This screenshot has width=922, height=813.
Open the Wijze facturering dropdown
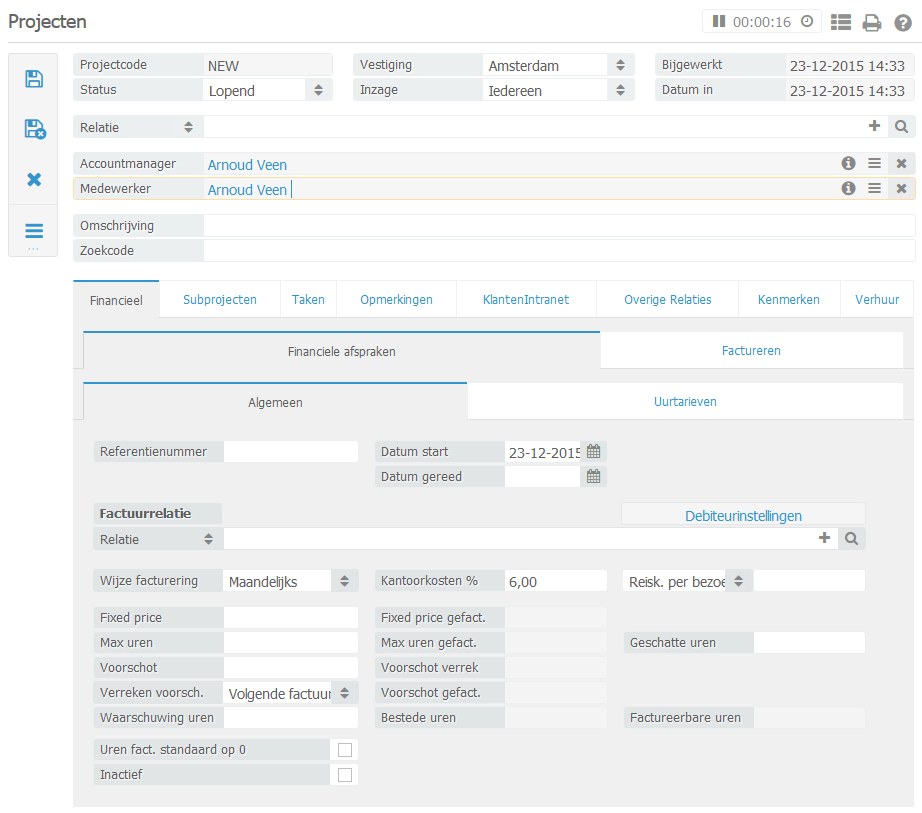pyautogui.click(x=343, y=581)
